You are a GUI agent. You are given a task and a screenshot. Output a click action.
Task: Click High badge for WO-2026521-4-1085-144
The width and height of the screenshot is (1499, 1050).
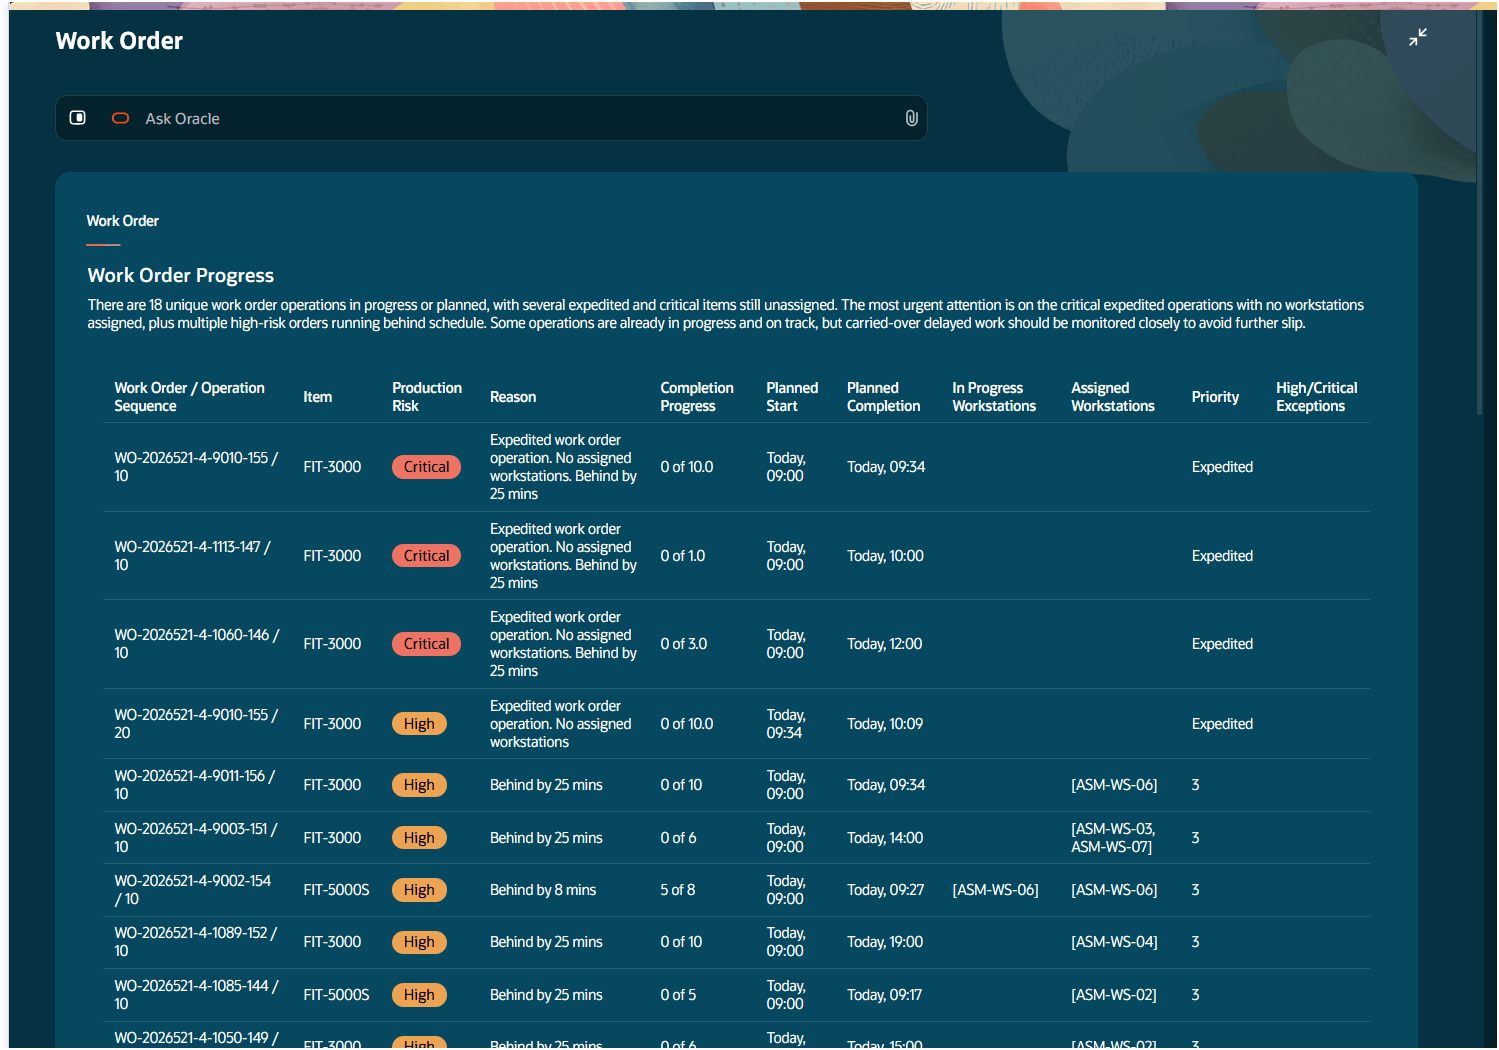coord(419,995)
